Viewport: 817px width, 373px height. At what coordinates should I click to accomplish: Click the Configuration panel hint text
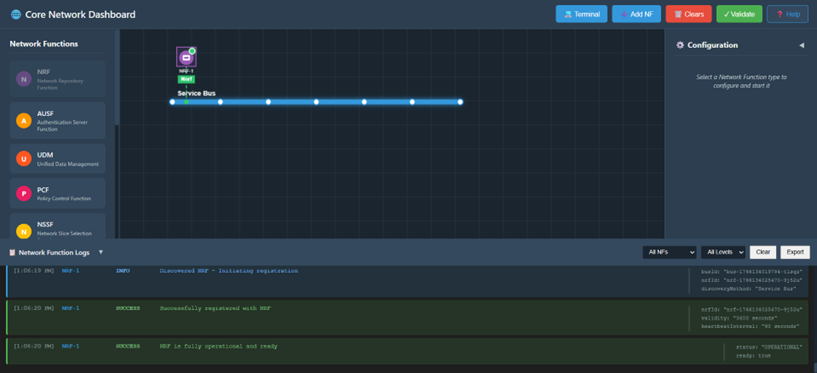[x=741, y=81]
